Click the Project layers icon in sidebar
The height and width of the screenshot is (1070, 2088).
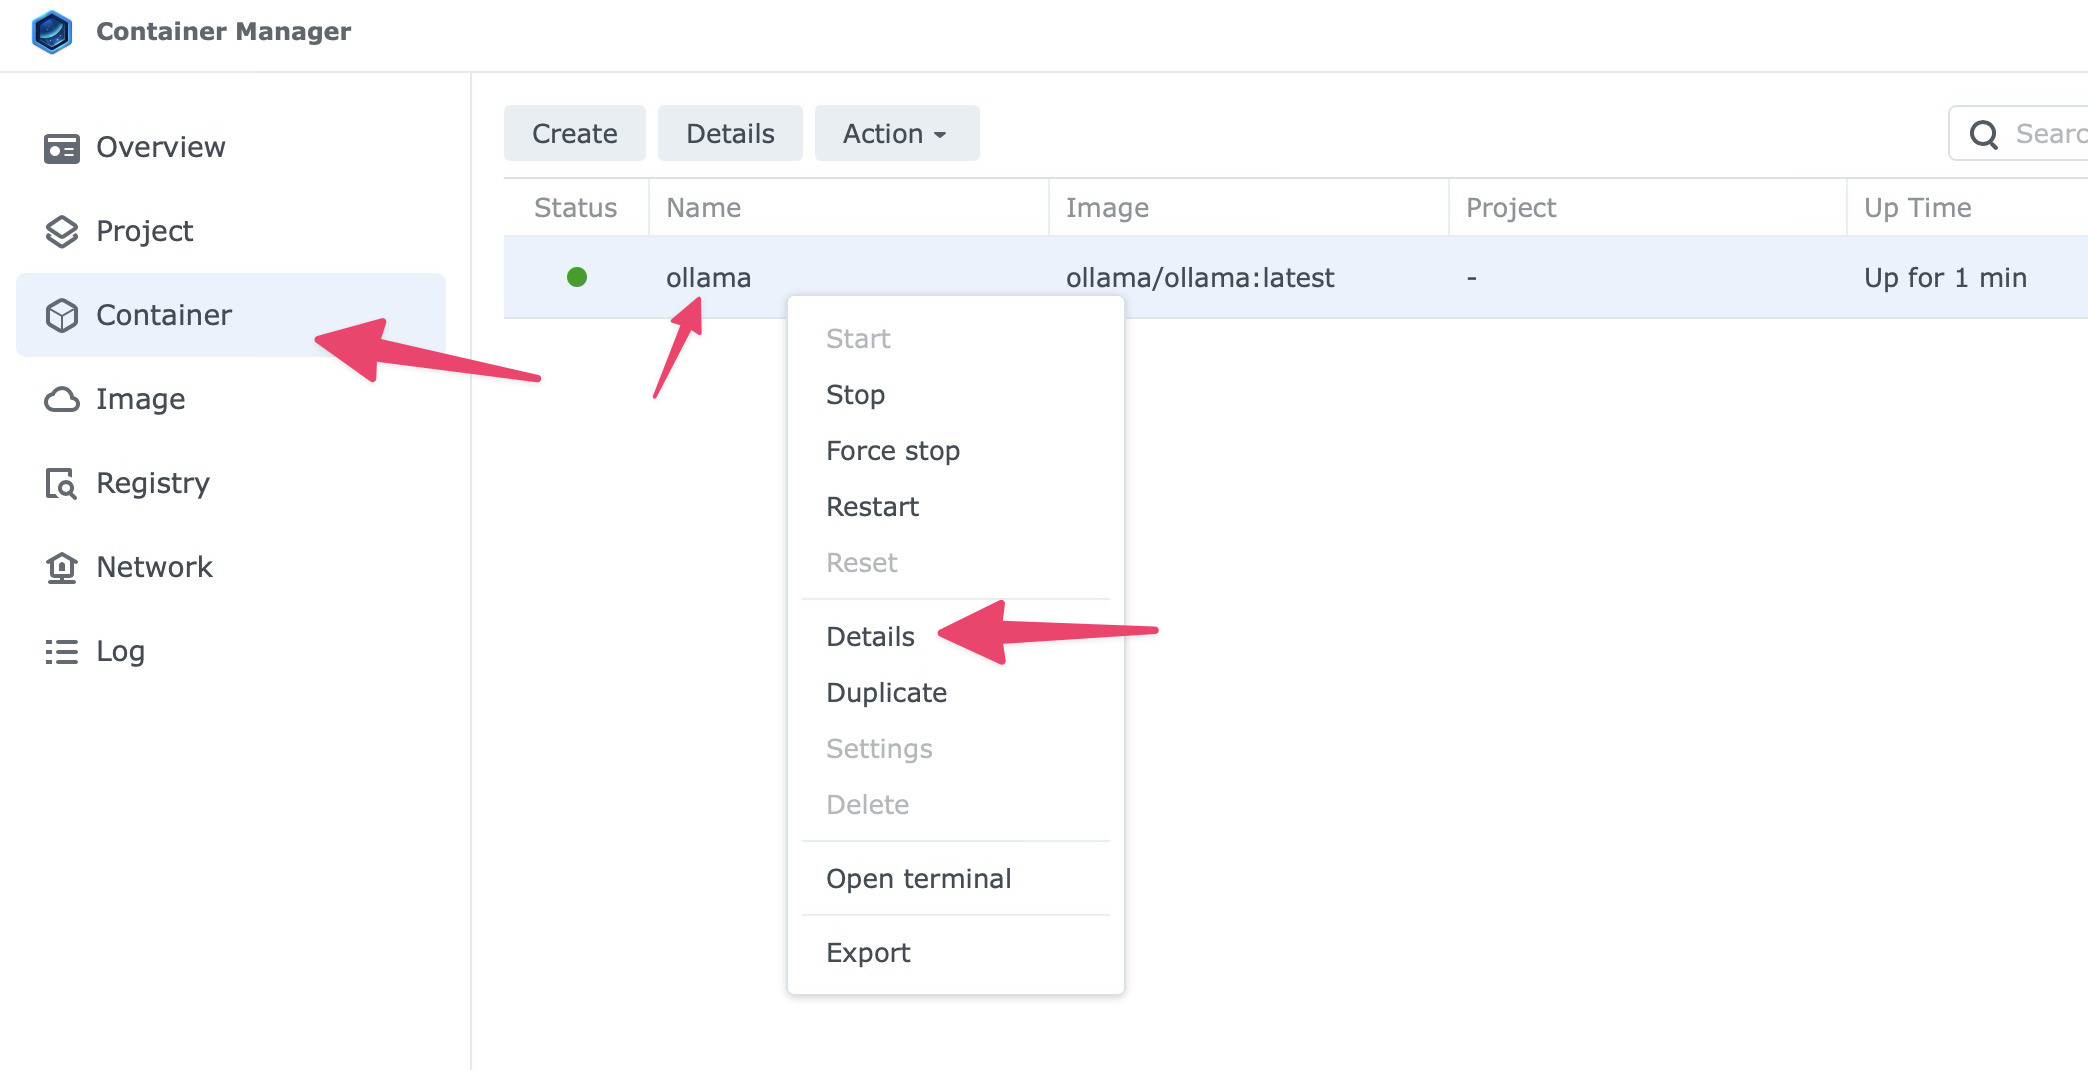[62, 232]
